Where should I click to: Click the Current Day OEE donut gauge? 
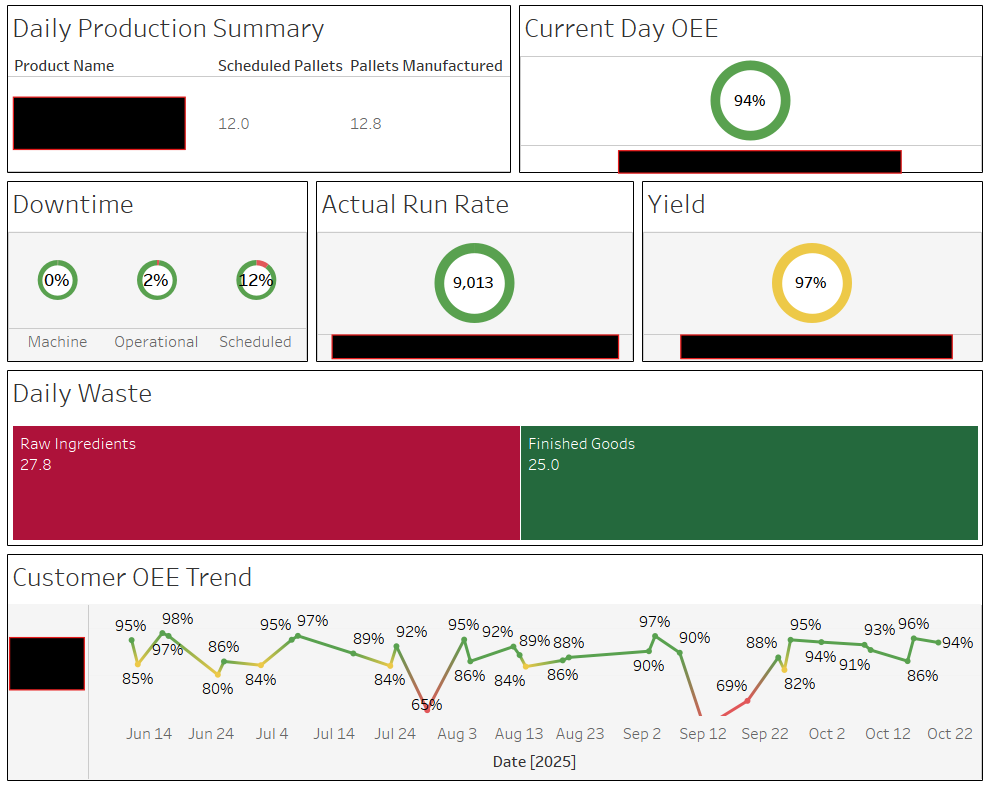750,101
